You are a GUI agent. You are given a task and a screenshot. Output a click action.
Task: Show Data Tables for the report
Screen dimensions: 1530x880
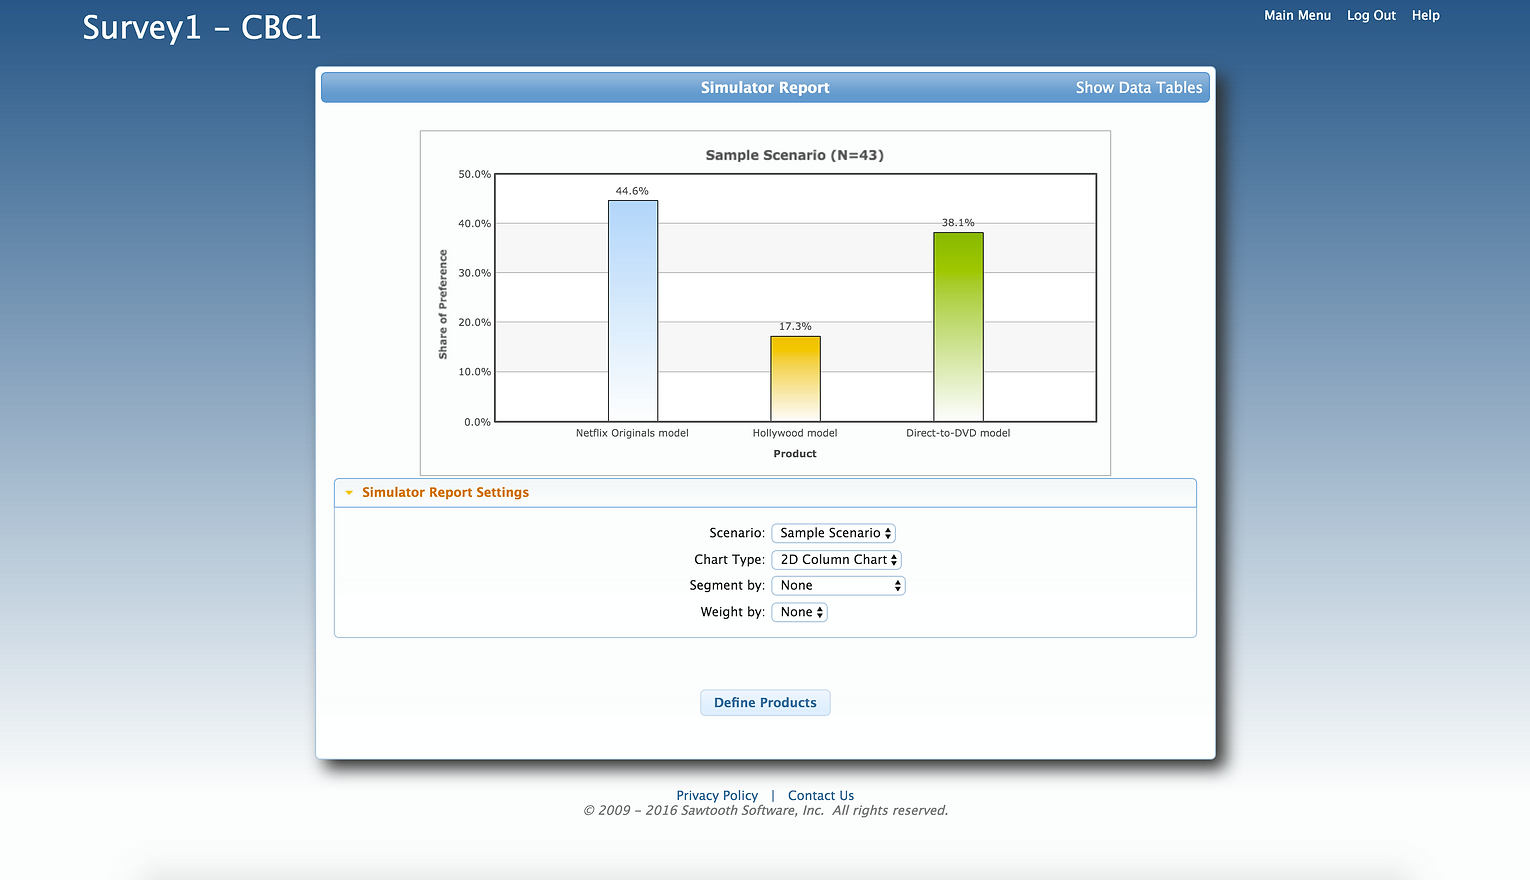1138,88
